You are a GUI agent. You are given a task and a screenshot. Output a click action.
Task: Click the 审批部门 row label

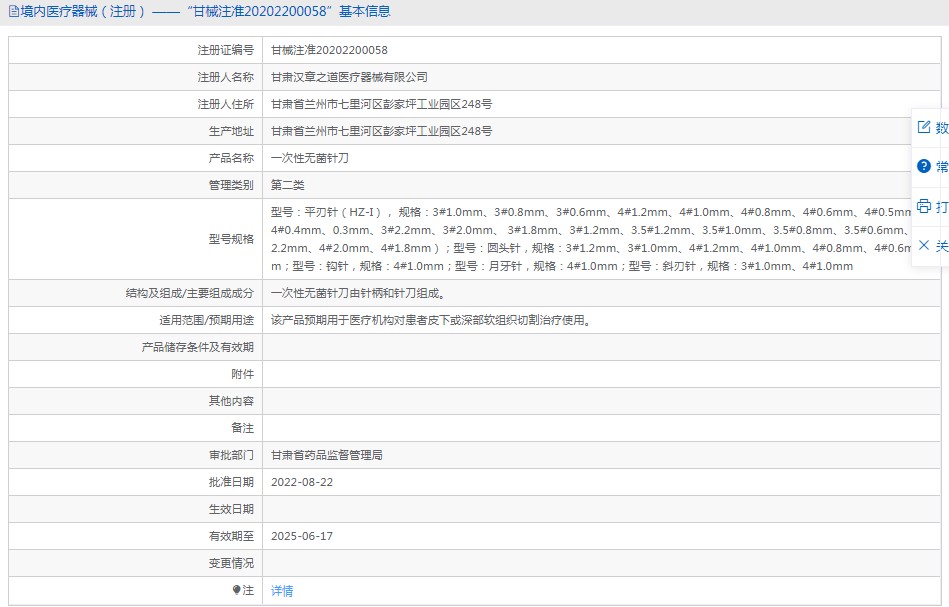pos(231,455)
